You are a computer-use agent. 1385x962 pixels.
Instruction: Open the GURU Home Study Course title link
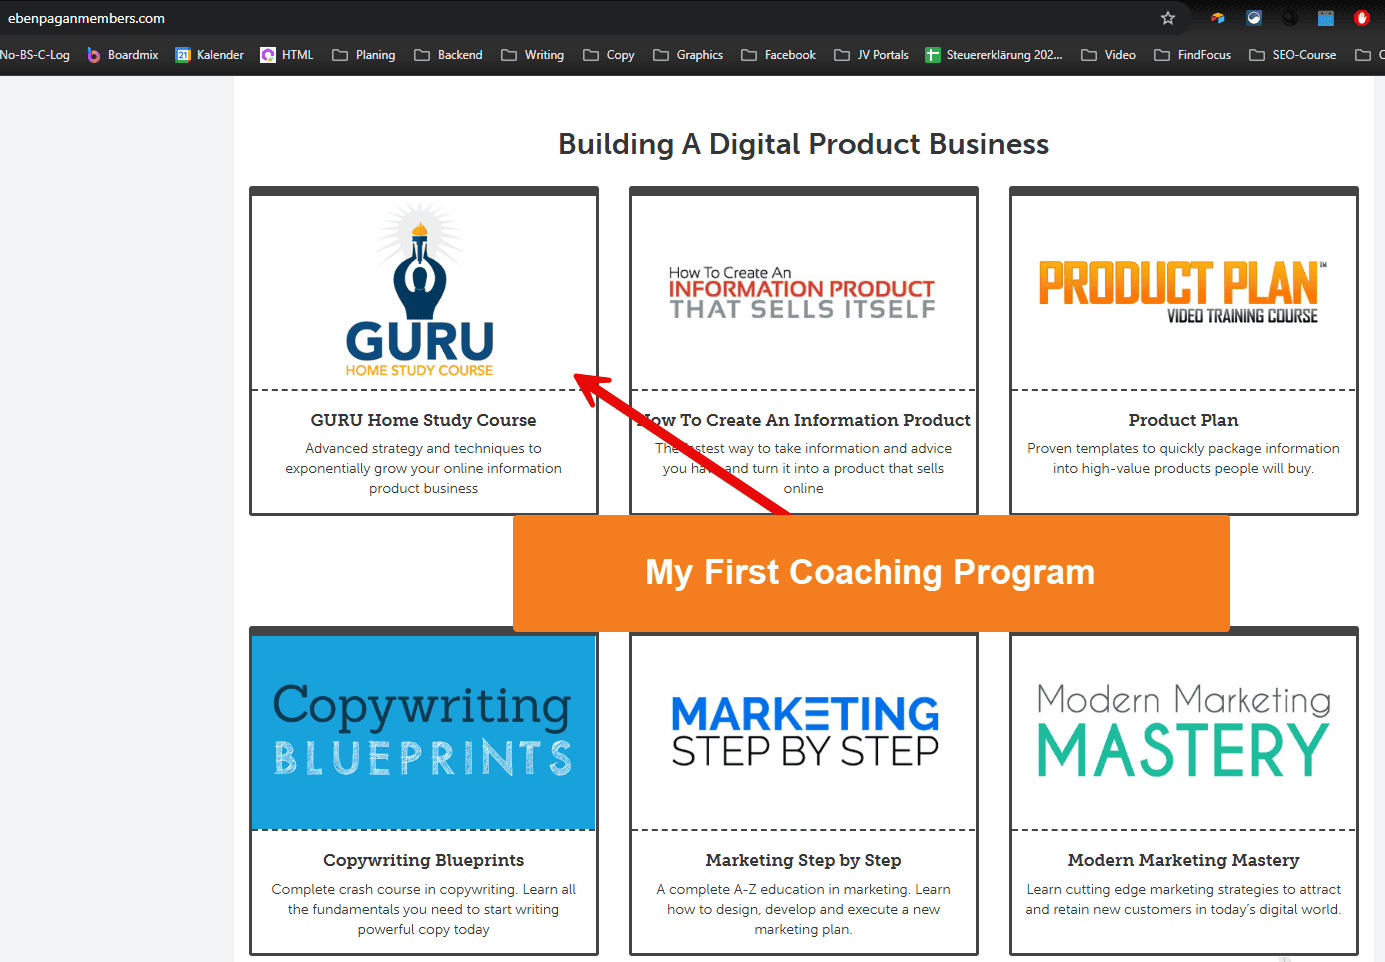click(x=423, y=420)
